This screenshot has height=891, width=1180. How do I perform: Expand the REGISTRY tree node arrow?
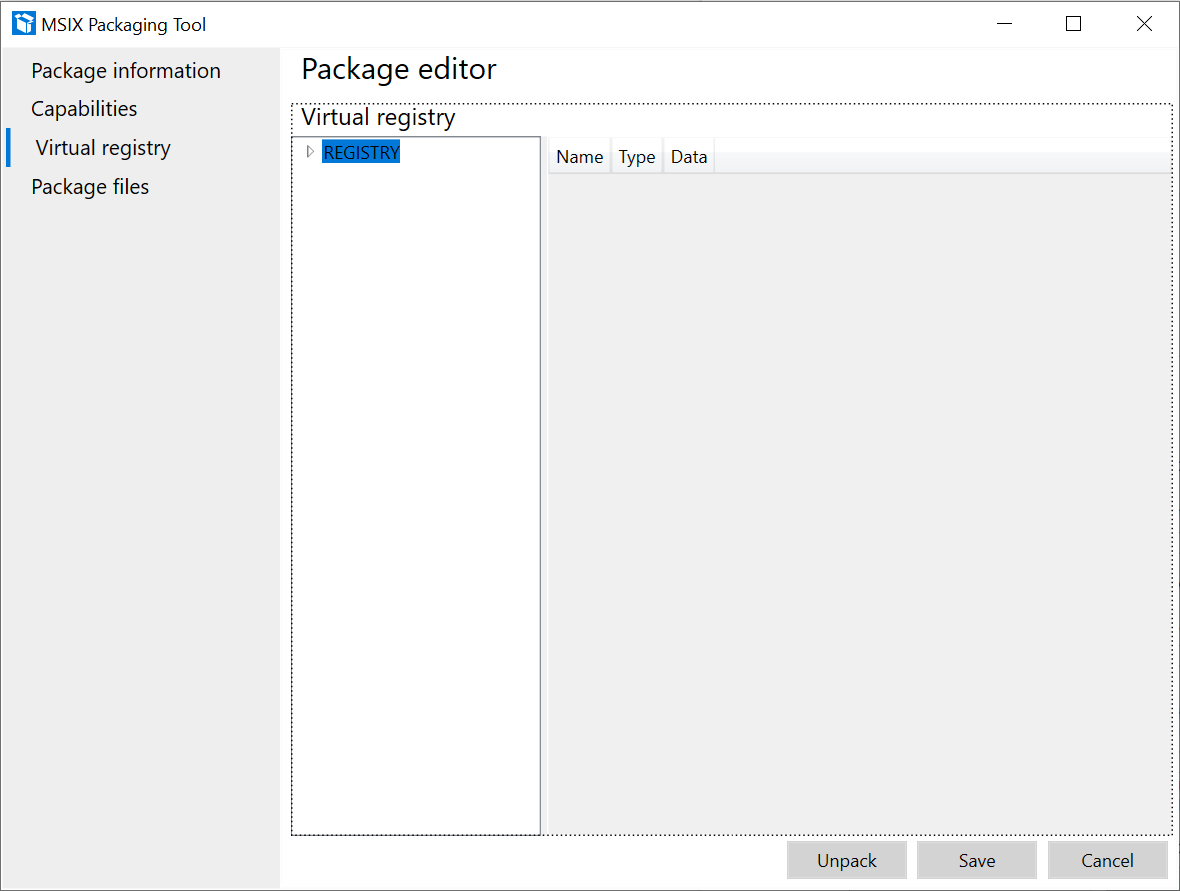[x=309, y=152]
